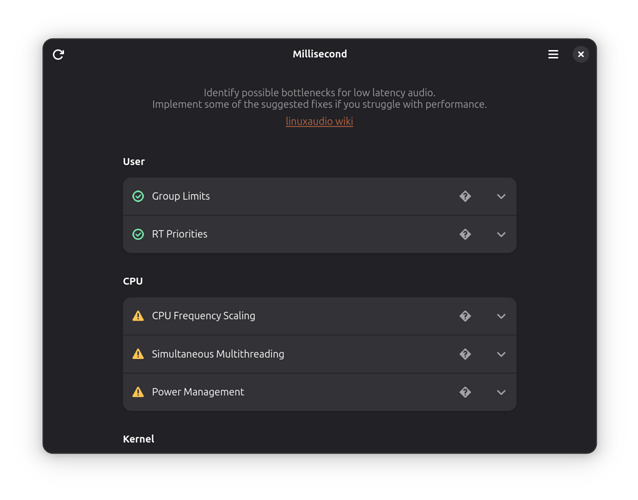The height and width of the screenshot is (500, 638).
Task: Click the help icon for CPU Frequency Scaling
Action: click(465, 316)
